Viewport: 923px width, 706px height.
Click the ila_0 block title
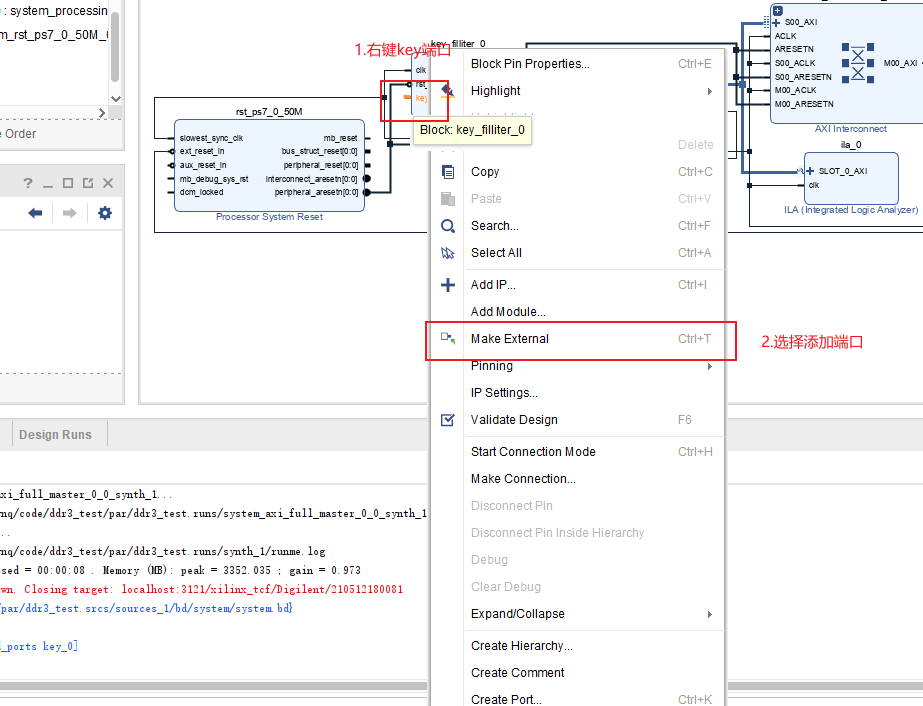[851, 145]
